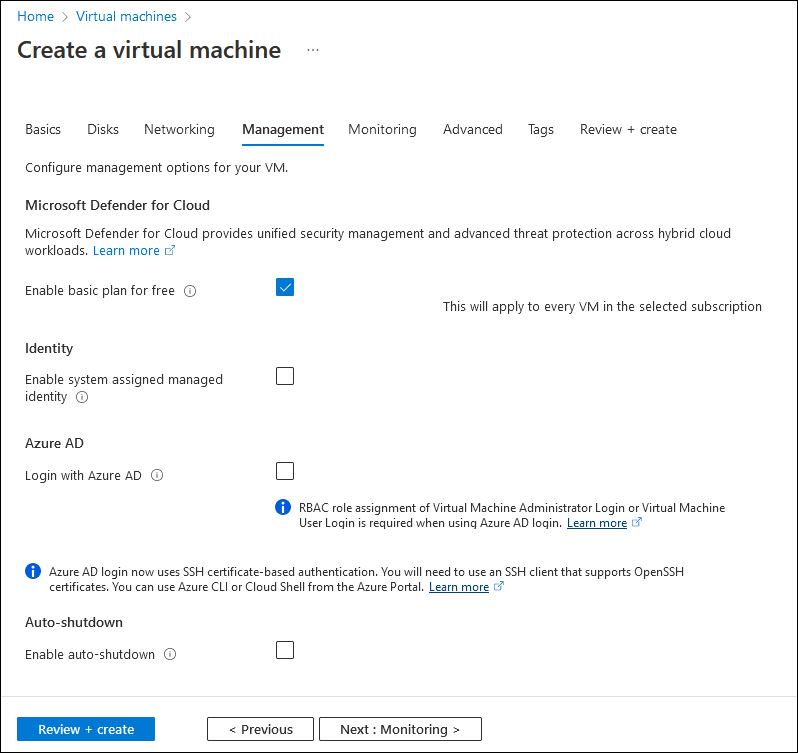Screen dimensions: 798x753
Task: Select the Management tab
Action: pyautogui.click(x=283, y=129)
